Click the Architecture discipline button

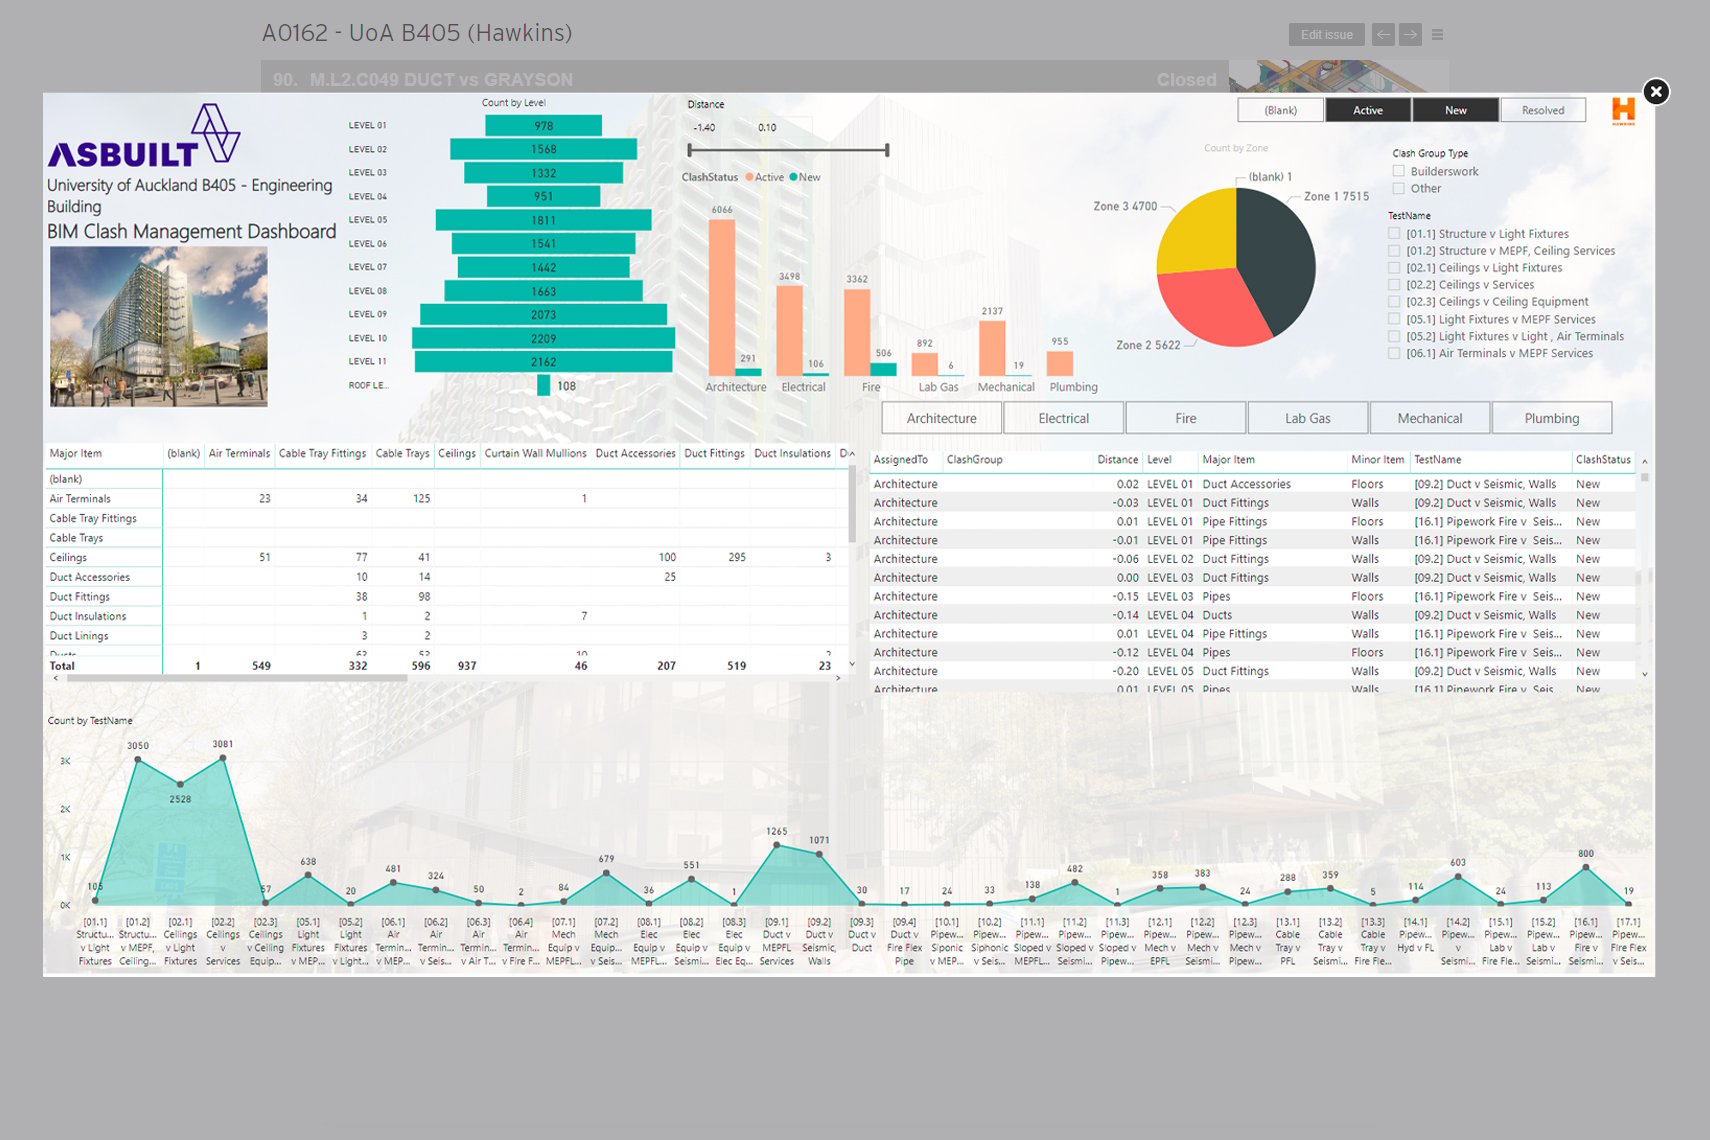pyautogui.click(x=941, y=418)
